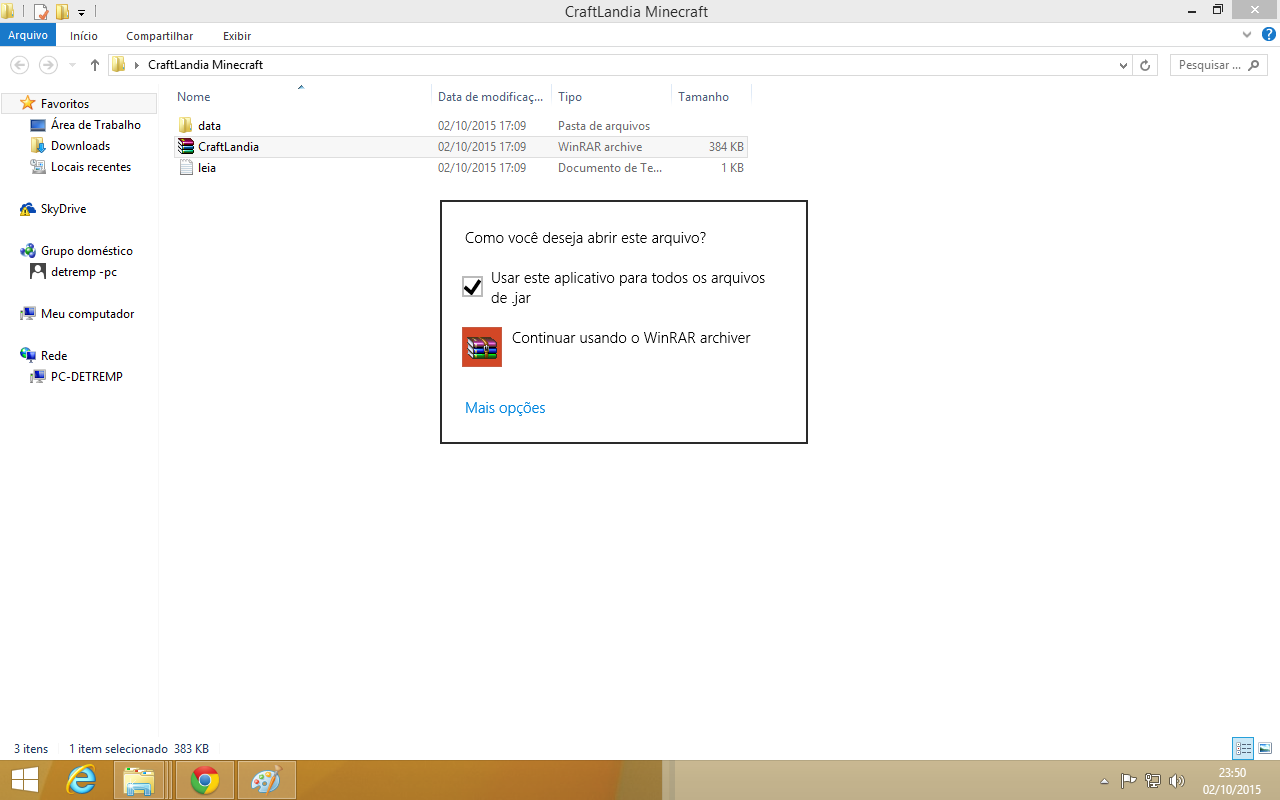The height and width of the screenshot is (800, 1280).
Task: Open the quick access toolbar customize dropdown
Action: (82, 13)
